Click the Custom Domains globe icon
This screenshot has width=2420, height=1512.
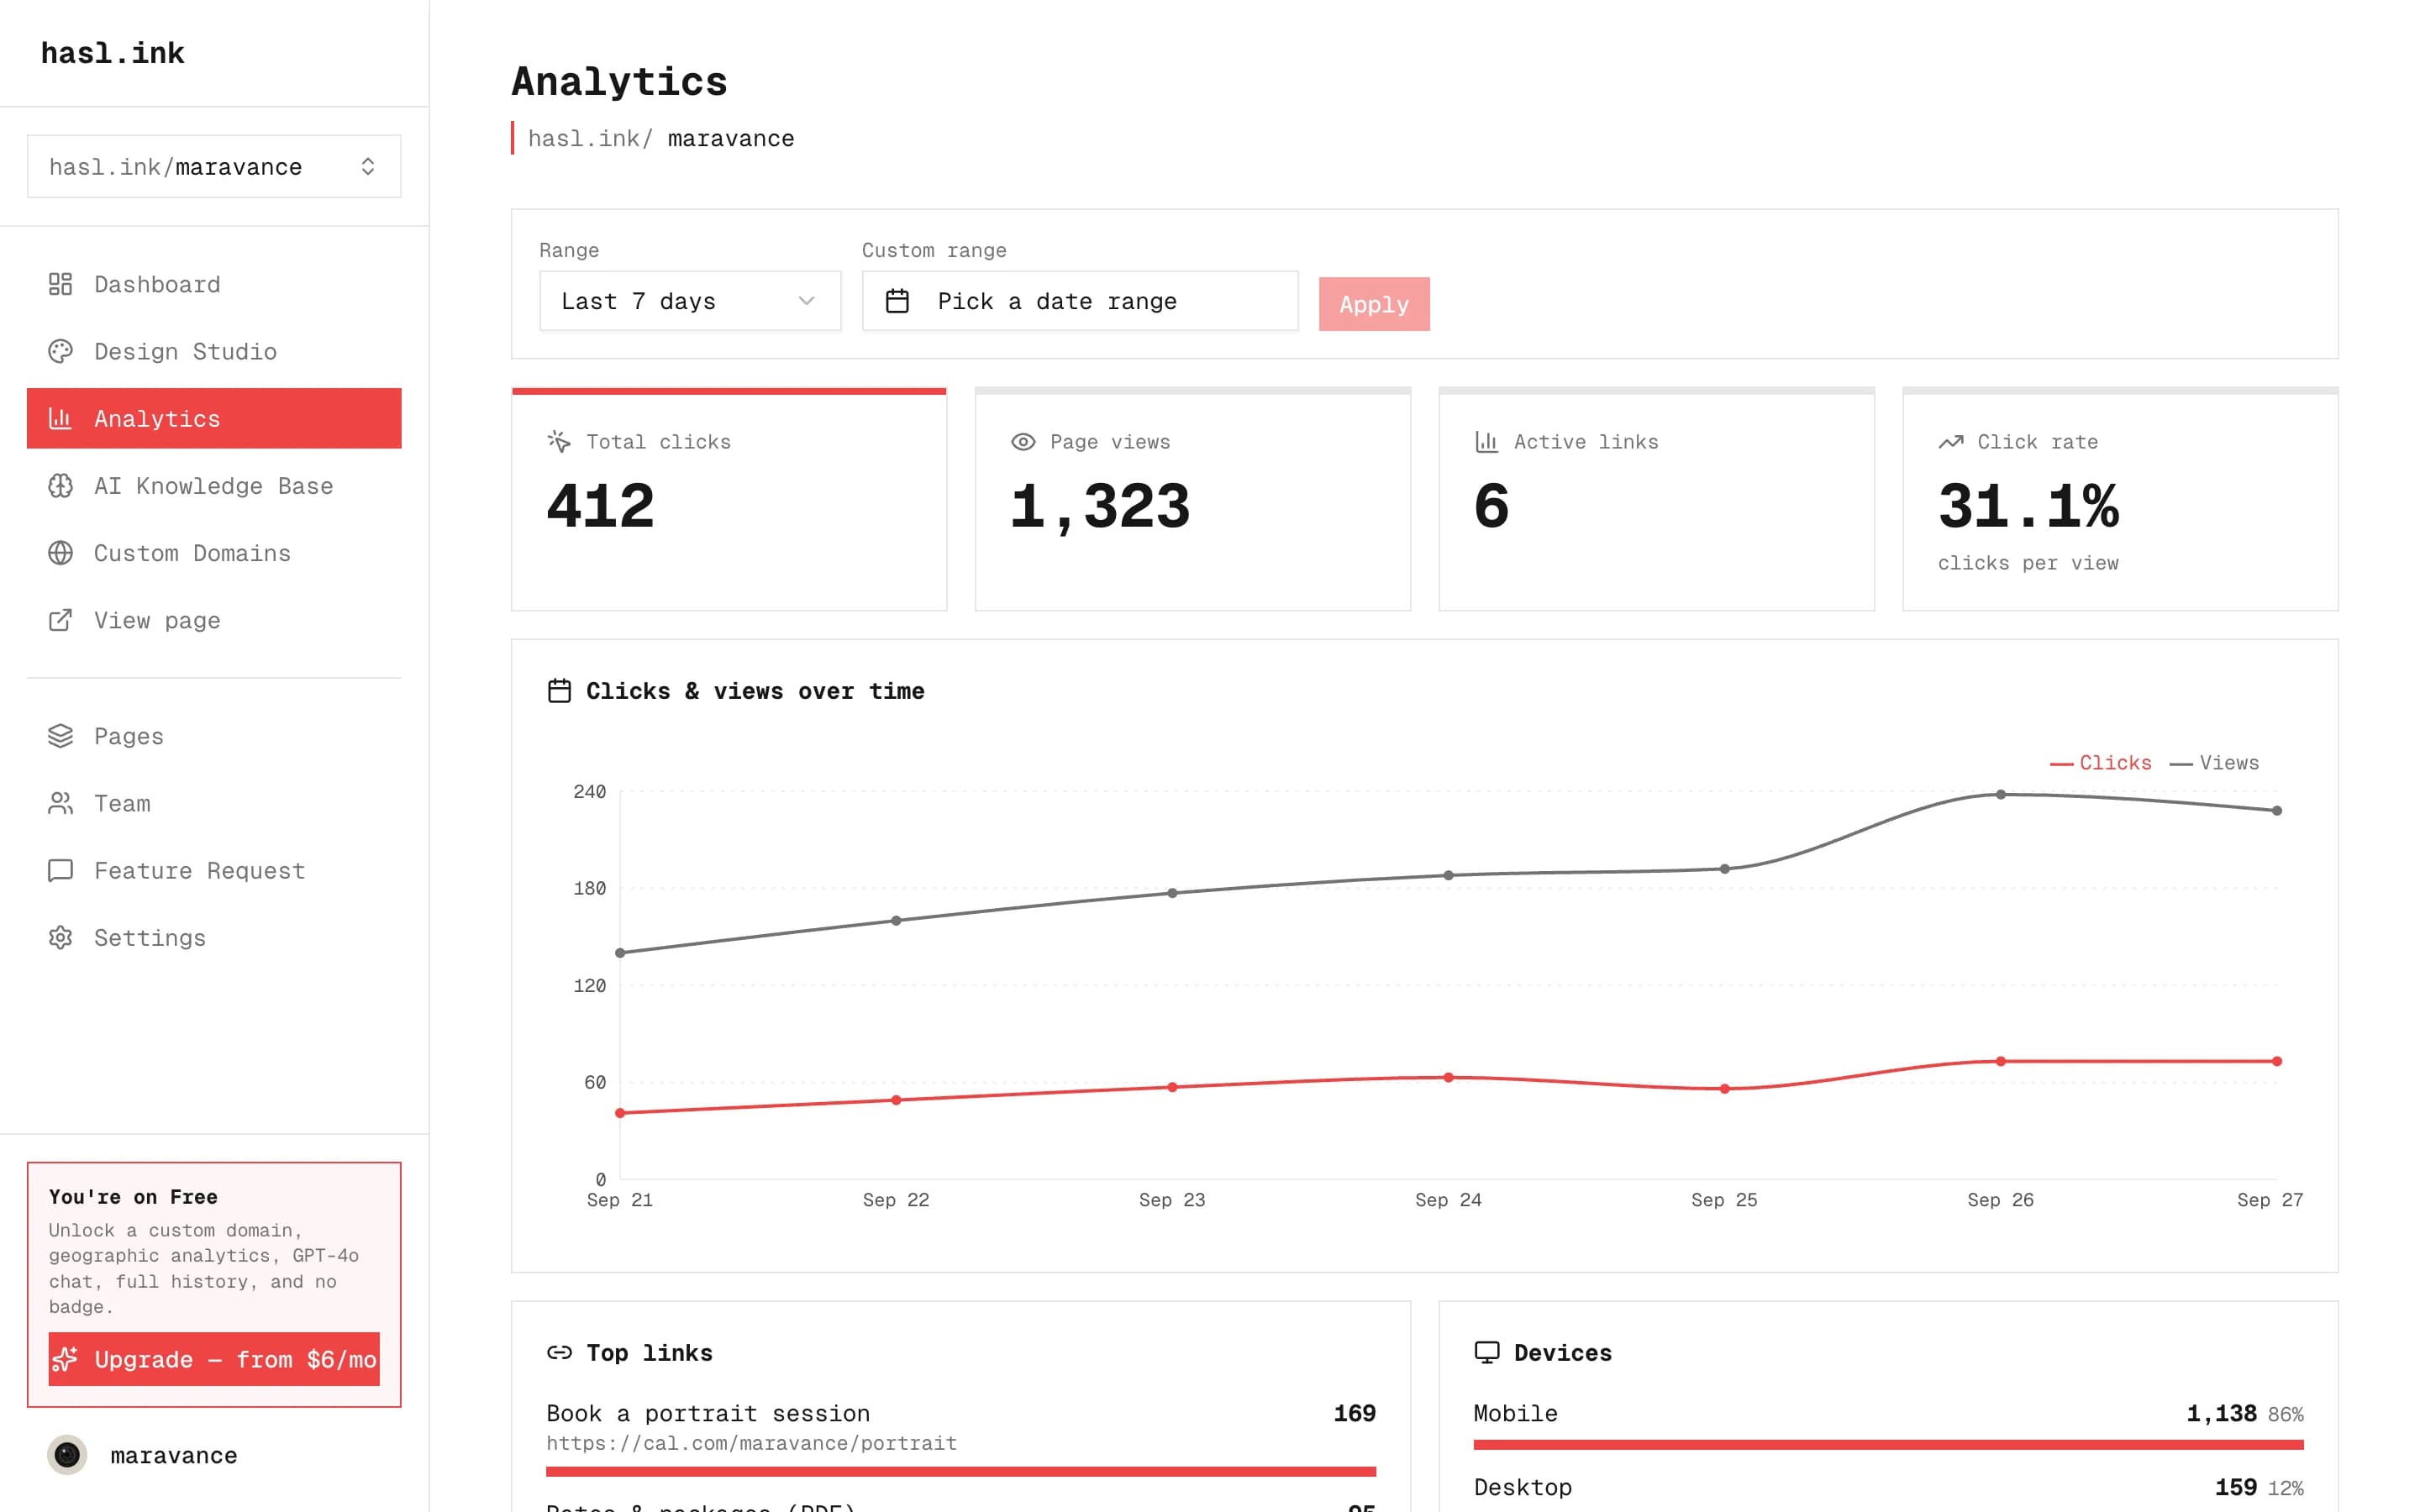(x=60, y=553)
